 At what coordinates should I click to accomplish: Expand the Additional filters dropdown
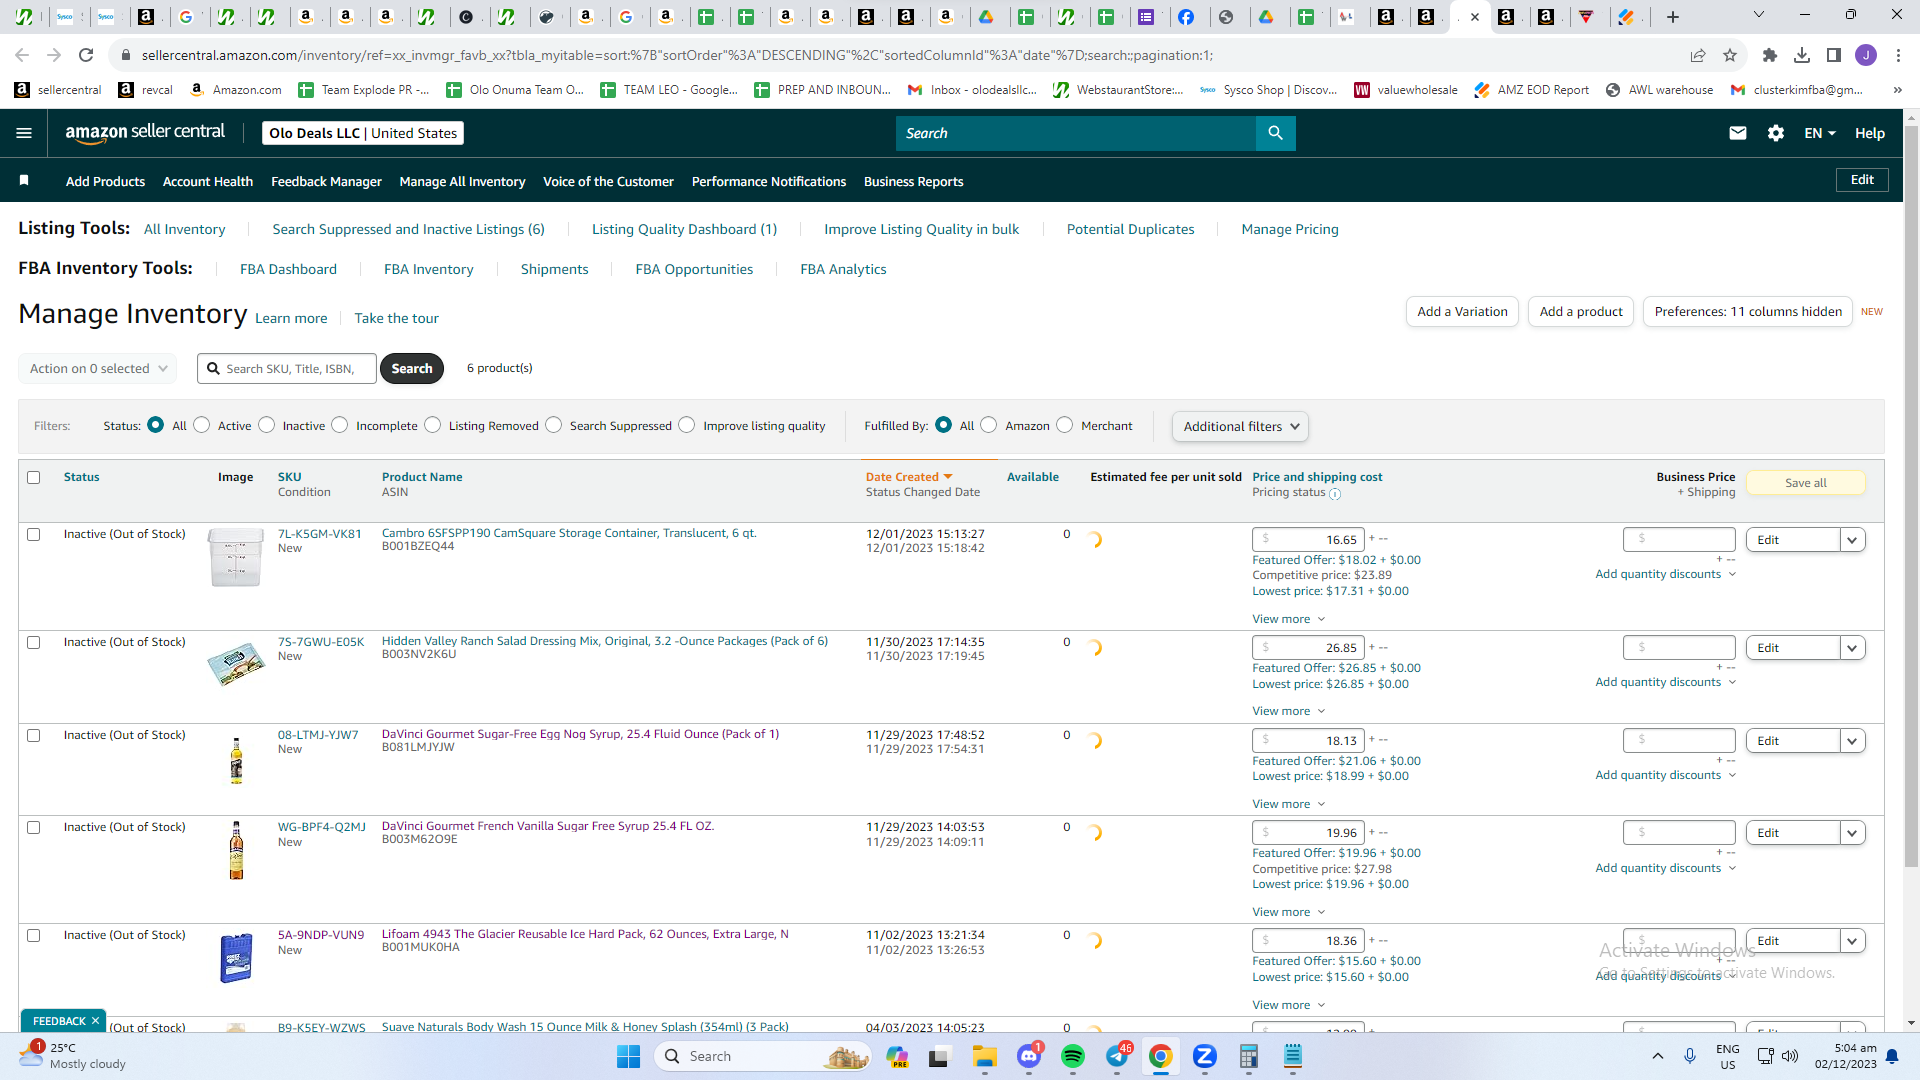[x=1240, y=426]
